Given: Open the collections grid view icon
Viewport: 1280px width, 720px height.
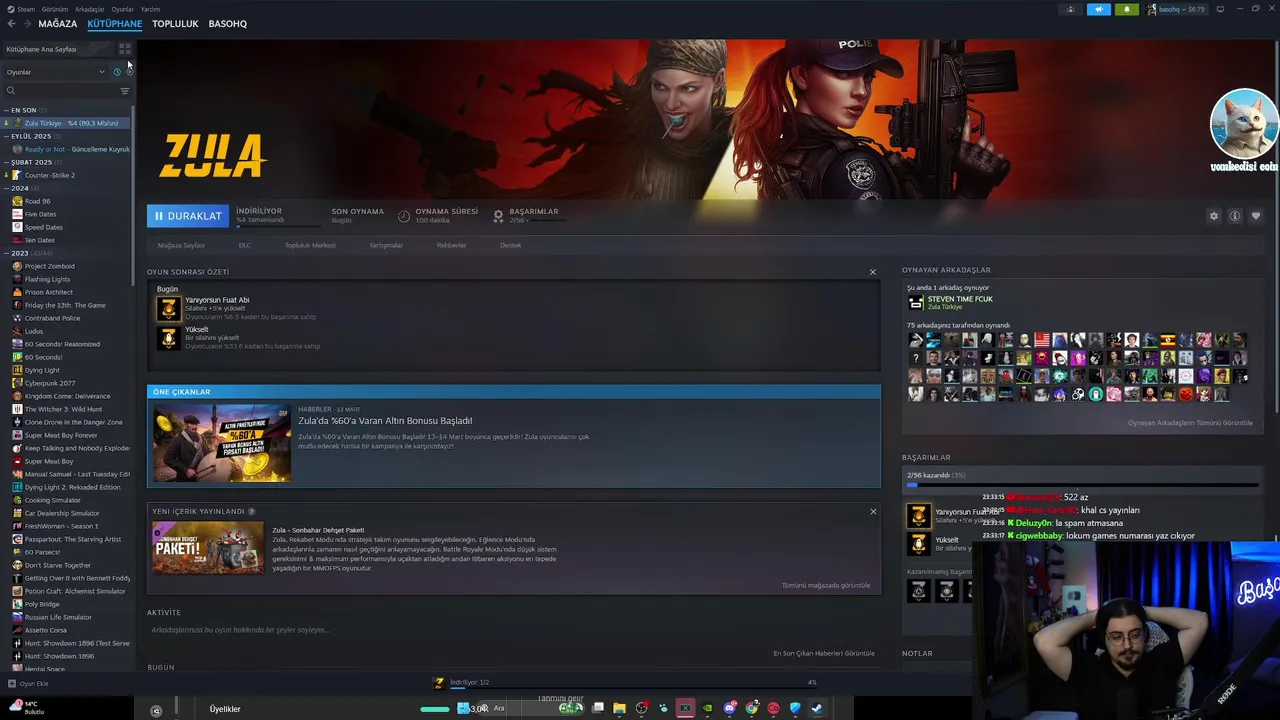Looking at the screenshot, I should click(125, 49).
